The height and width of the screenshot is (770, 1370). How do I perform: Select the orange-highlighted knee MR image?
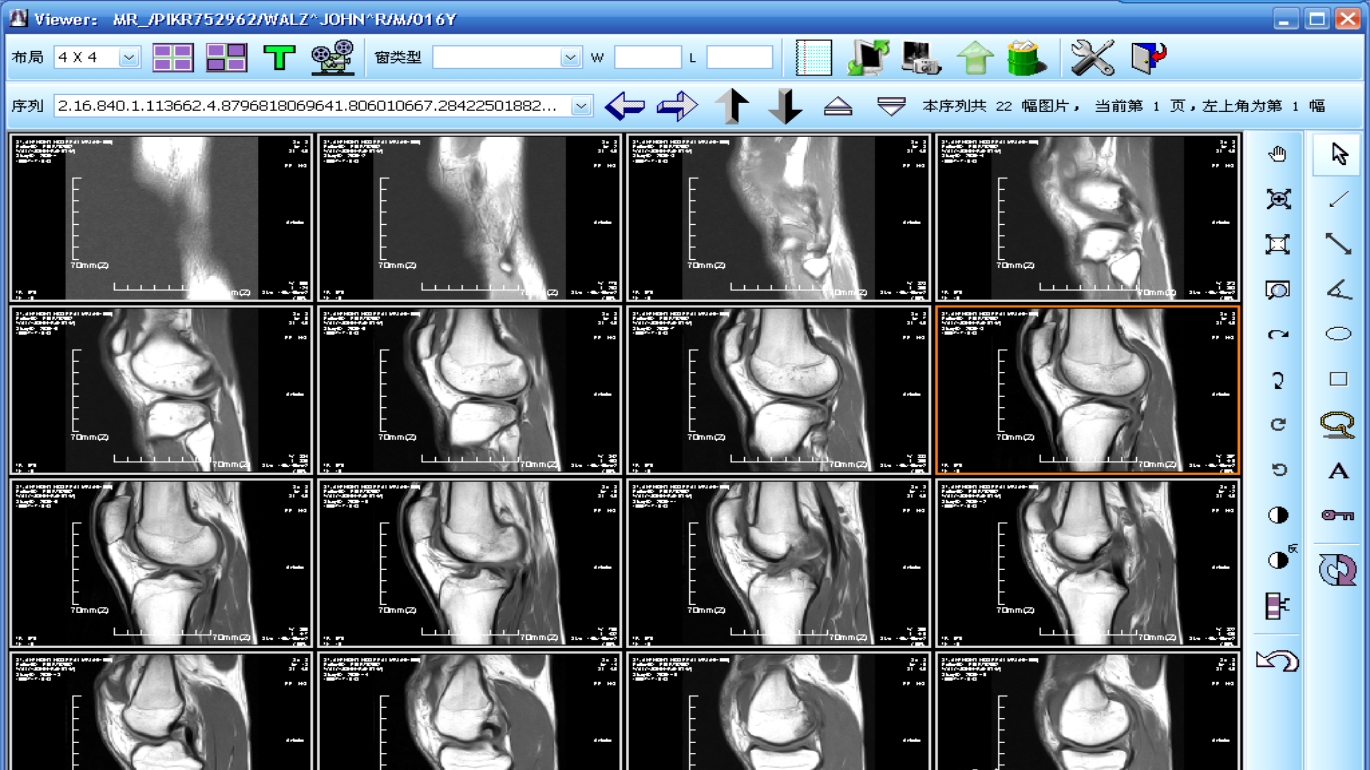(1087, 390)
